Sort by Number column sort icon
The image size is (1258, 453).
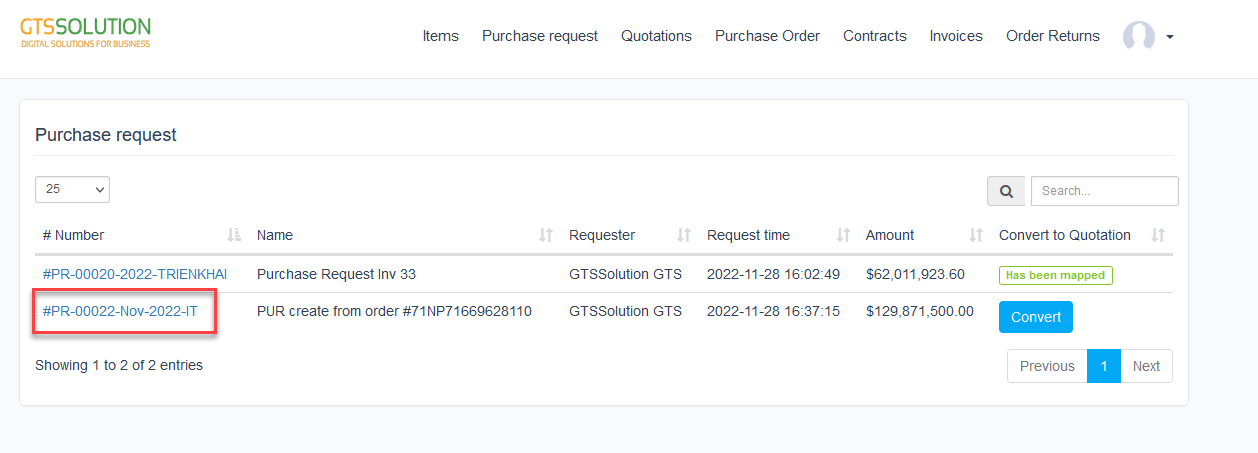point(234,235)
